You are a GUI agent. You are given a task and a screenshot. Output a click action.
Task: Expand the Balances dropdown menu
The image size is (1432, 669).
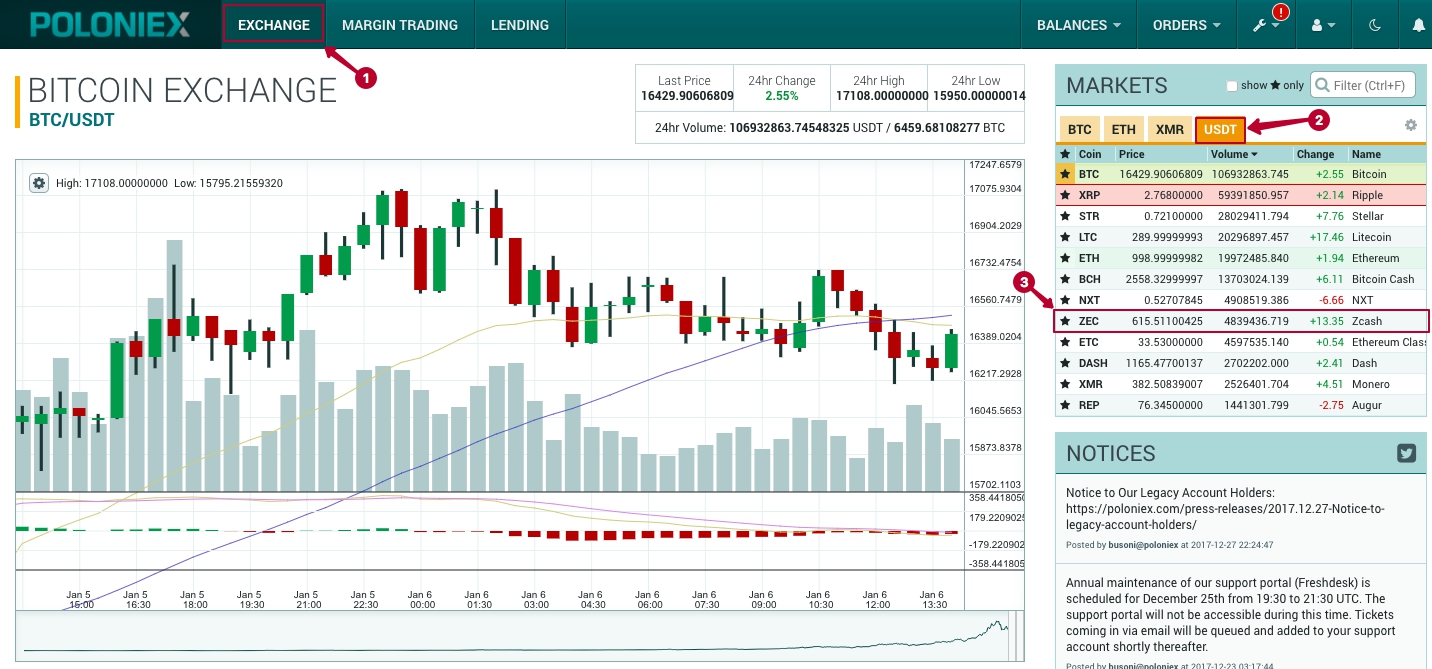[1078, 25]
